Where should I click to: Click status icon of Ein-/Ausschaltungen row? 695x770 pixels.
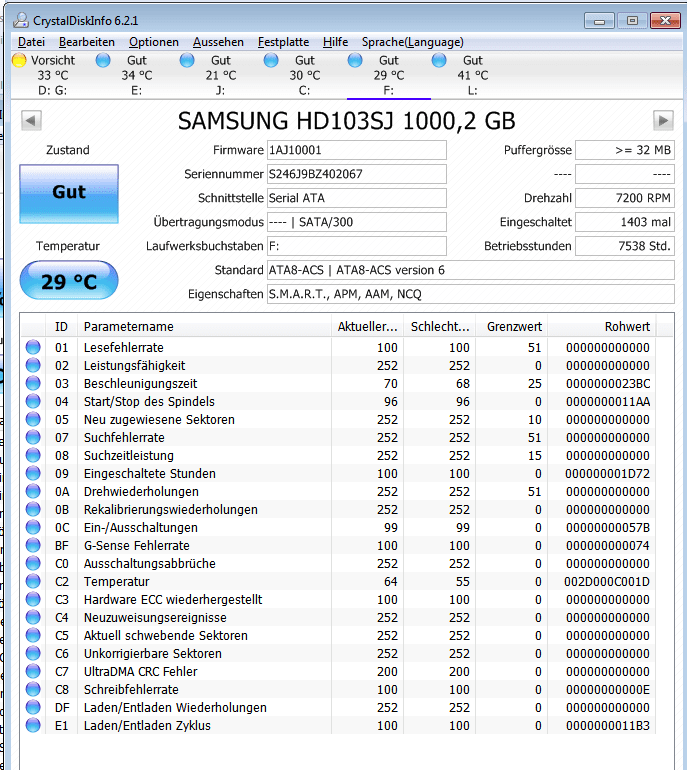[33, 527]
